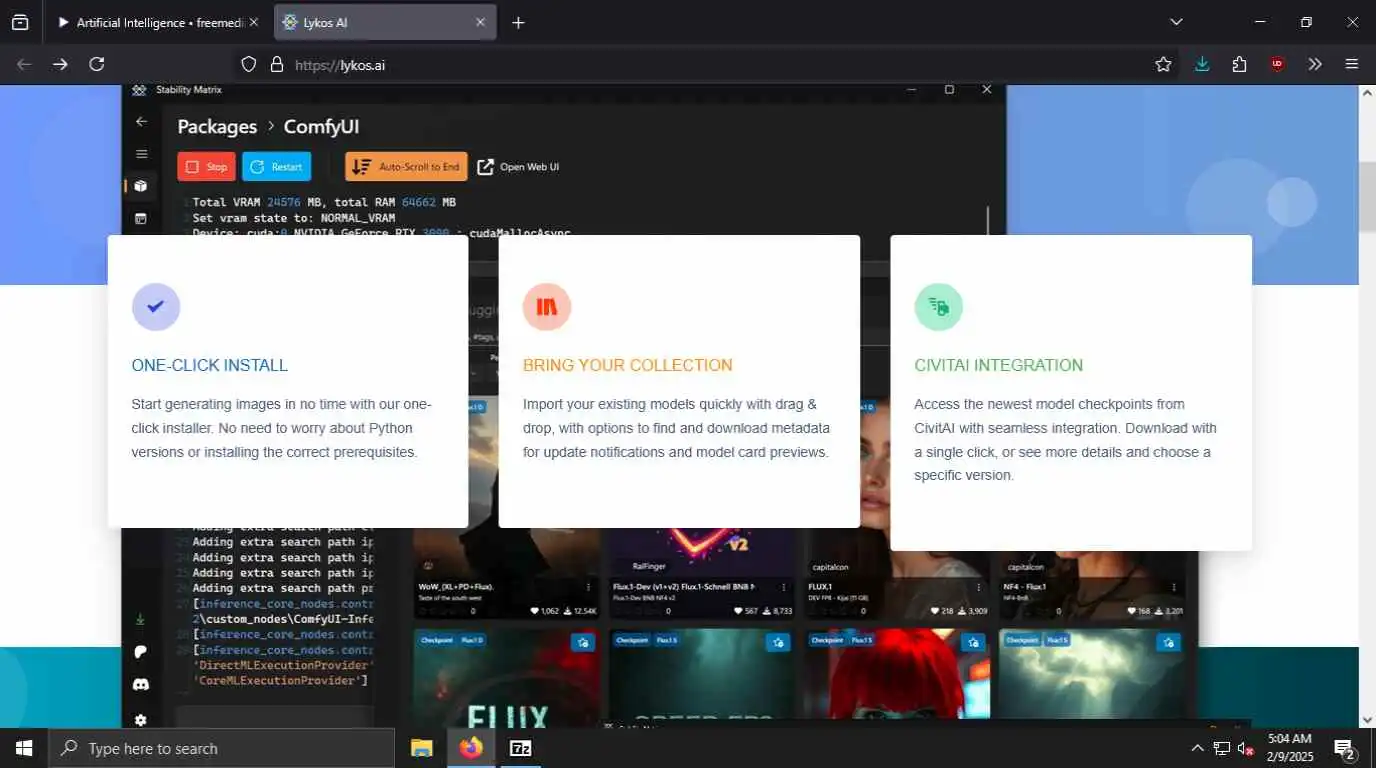
Task: Open the three-dot menu on the FLUX.1 card
Action: pos(979,587)
